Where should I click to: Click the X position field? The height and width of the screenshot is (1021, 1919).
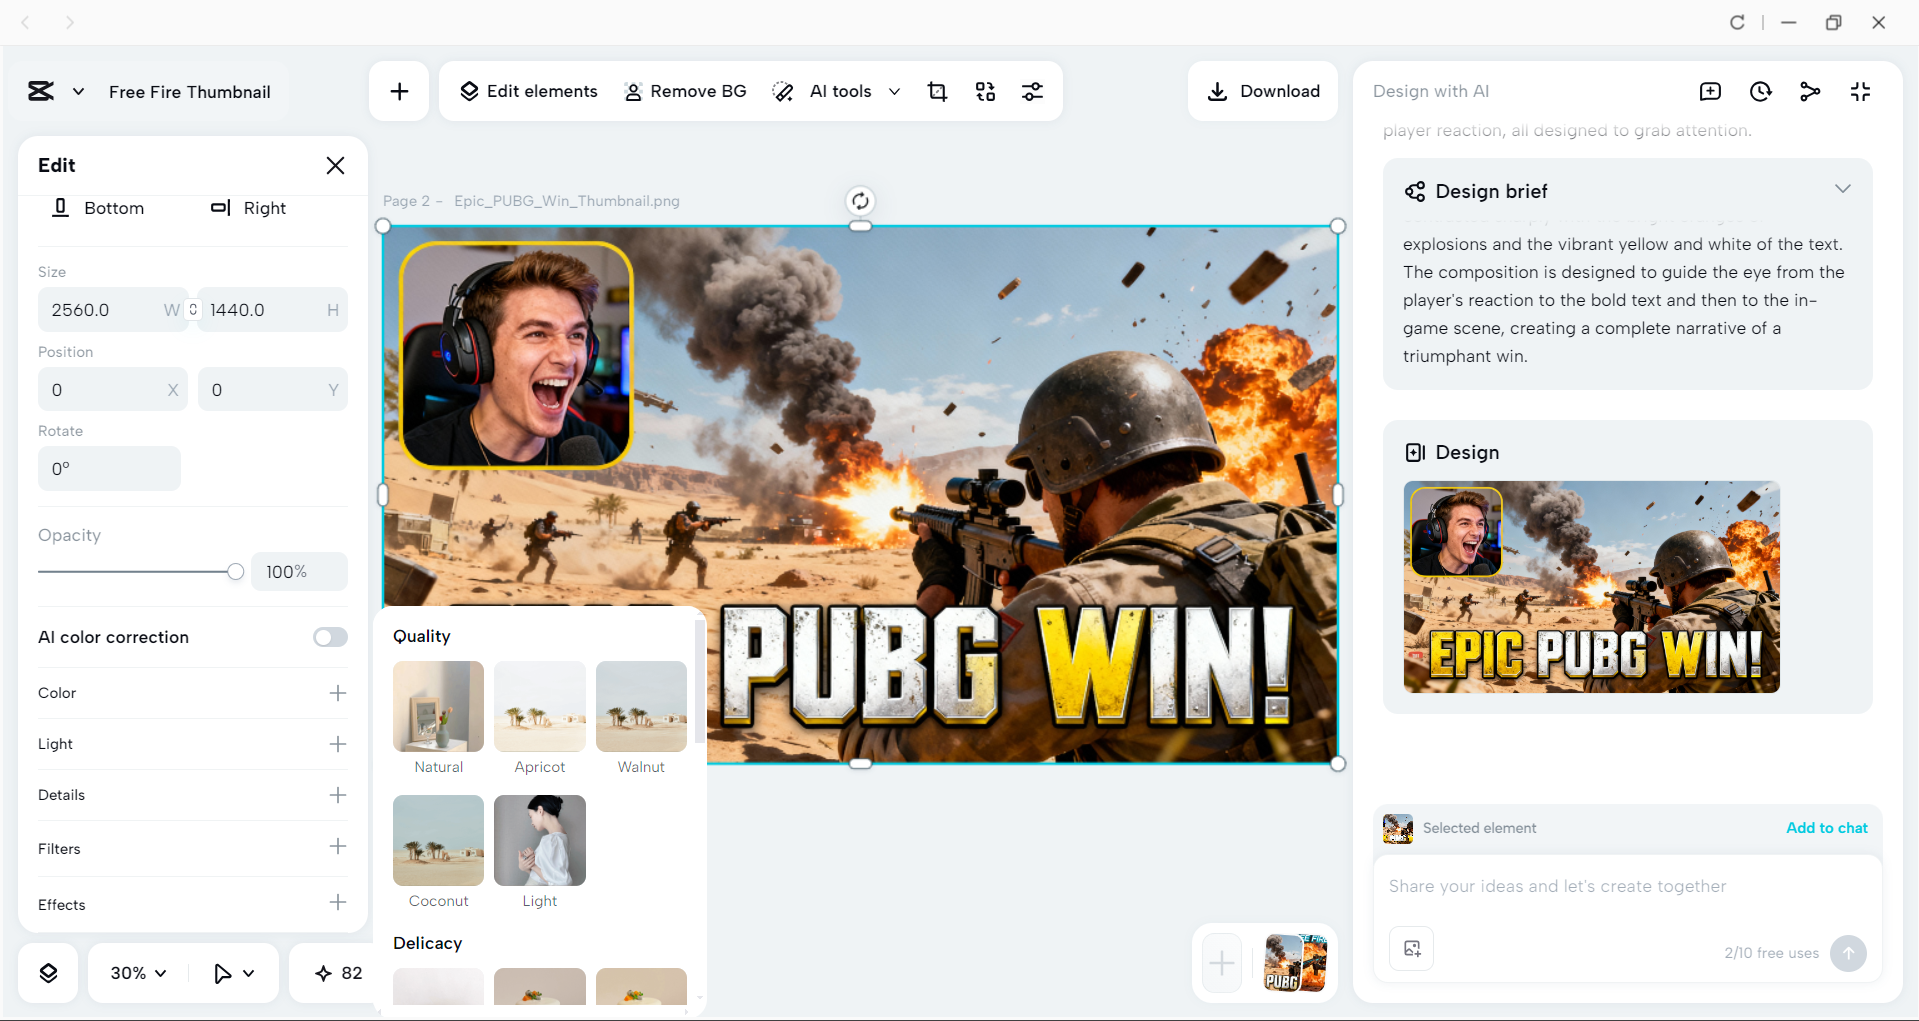pyautogui.click(x=112, y=390)
